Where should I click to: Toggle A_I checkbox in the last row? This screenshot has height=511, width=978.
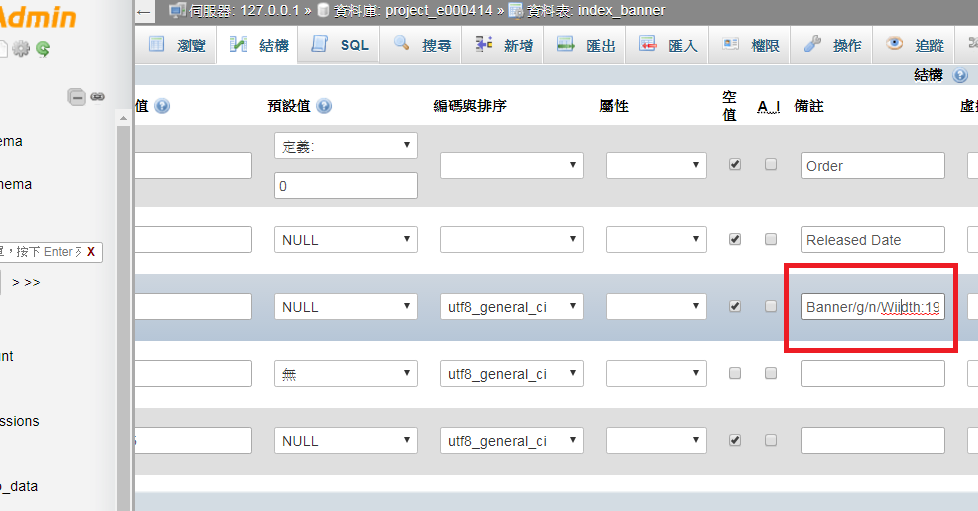[771, 440]
